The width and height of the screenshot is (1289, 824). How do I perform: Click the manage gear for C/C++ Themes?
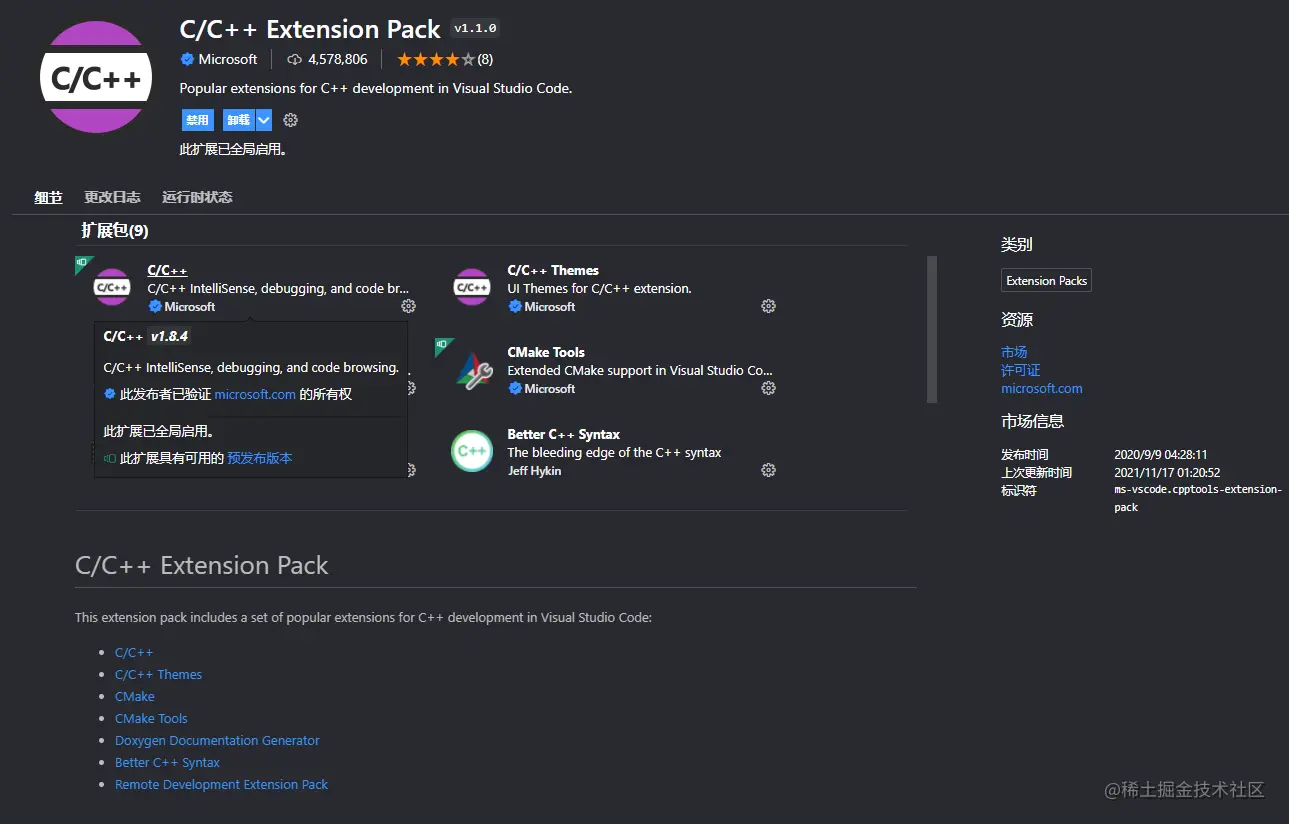tap(768, 306)
